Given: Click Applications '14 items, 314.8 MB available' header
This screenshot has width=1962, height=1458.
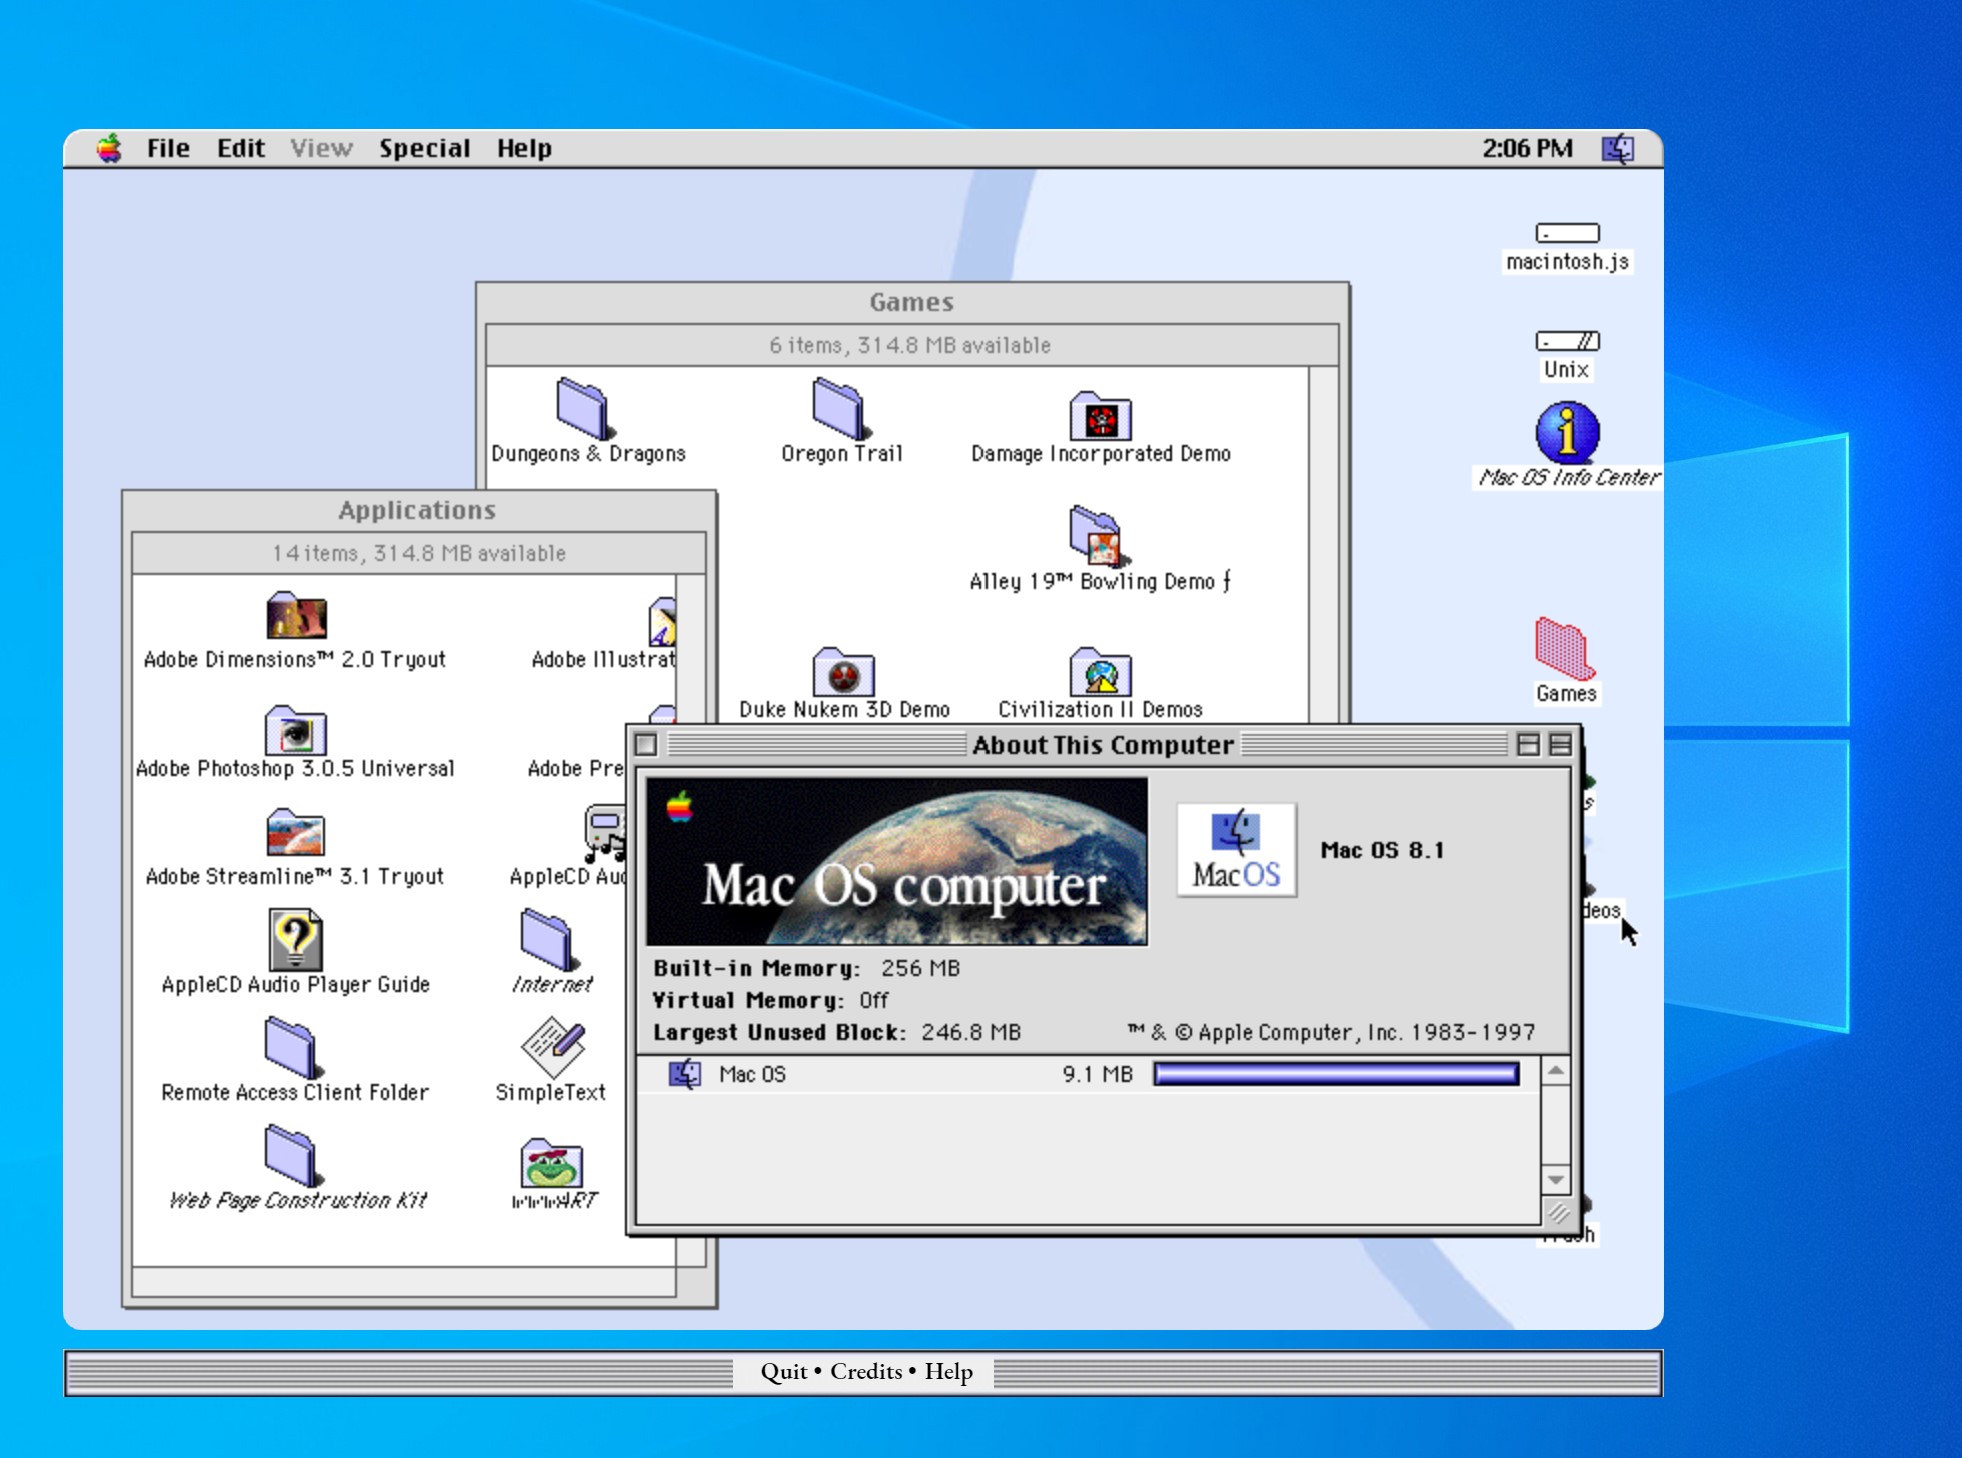Looking at the screenshot, I should (x=419, y=553).
